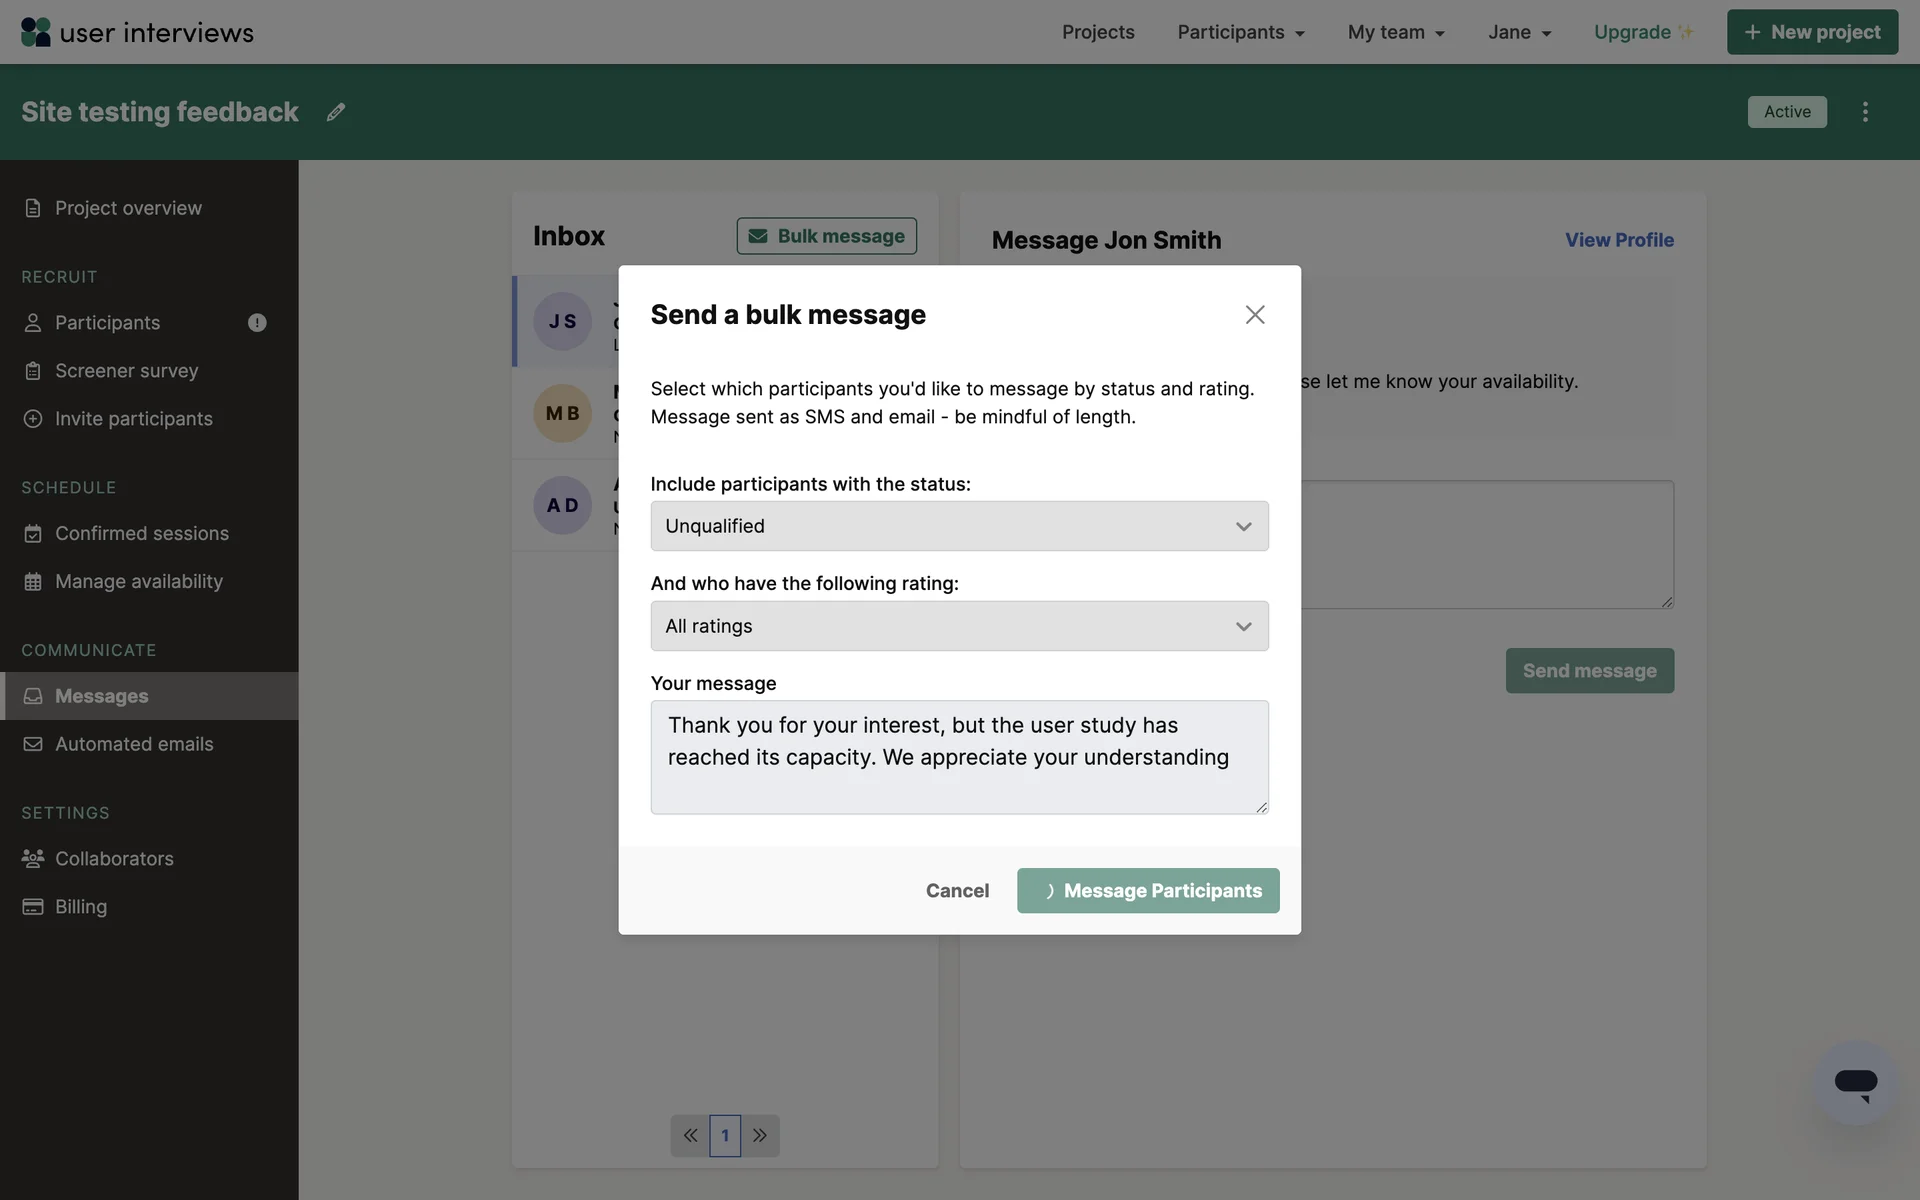Open the three-dot project options menu

[1865, 112]
